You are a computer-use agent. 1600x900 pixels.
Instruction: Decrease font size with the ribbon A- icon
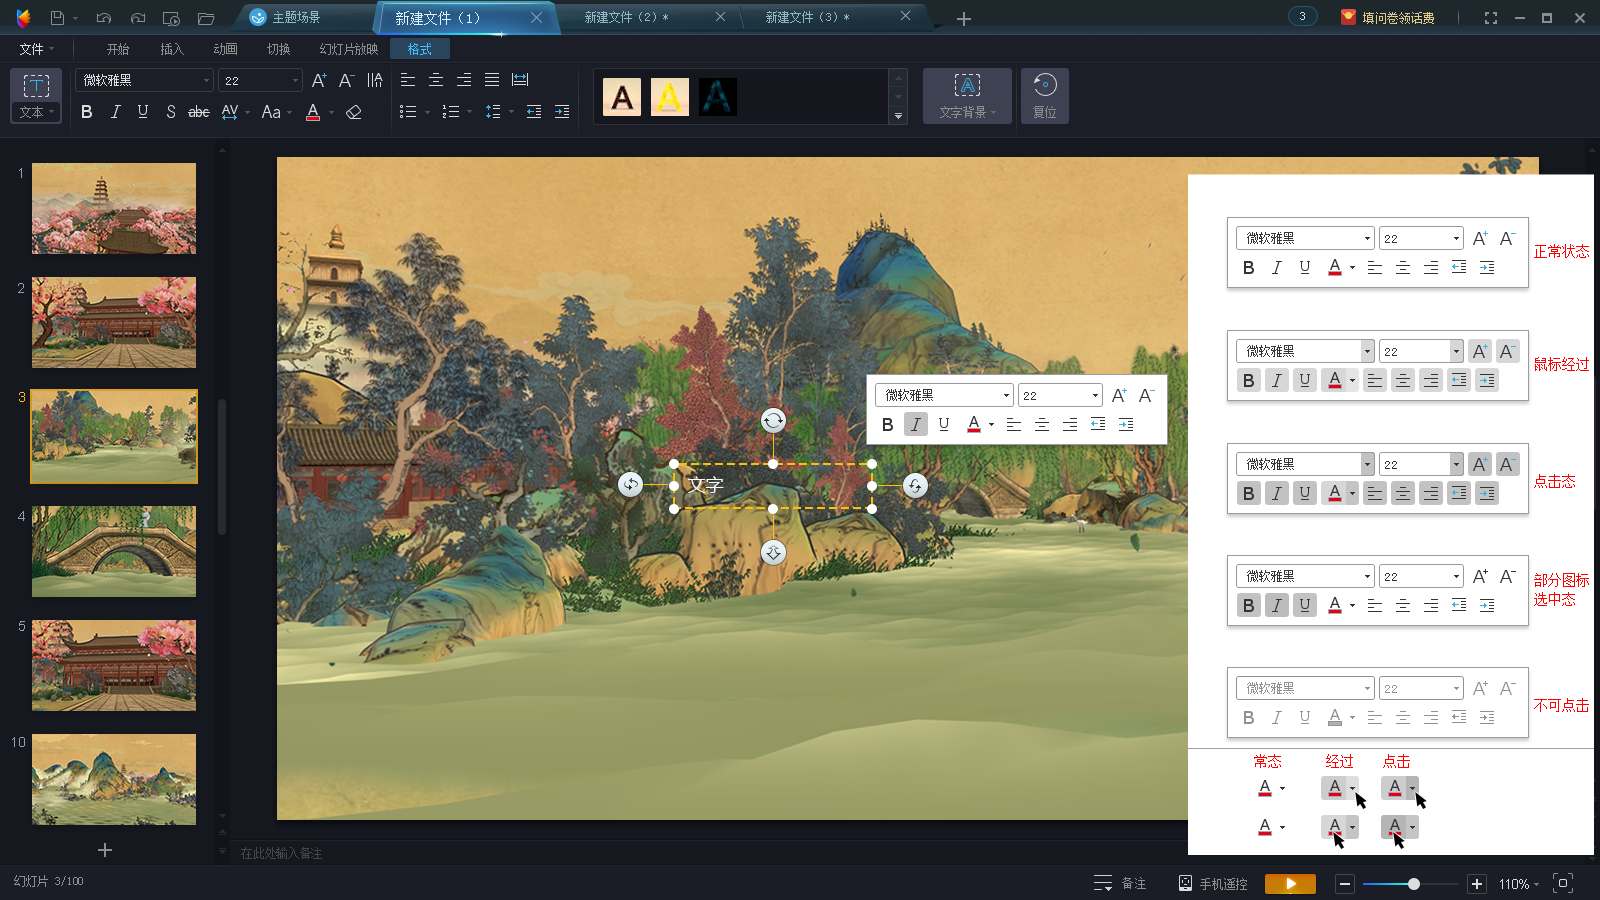[346, 80]
